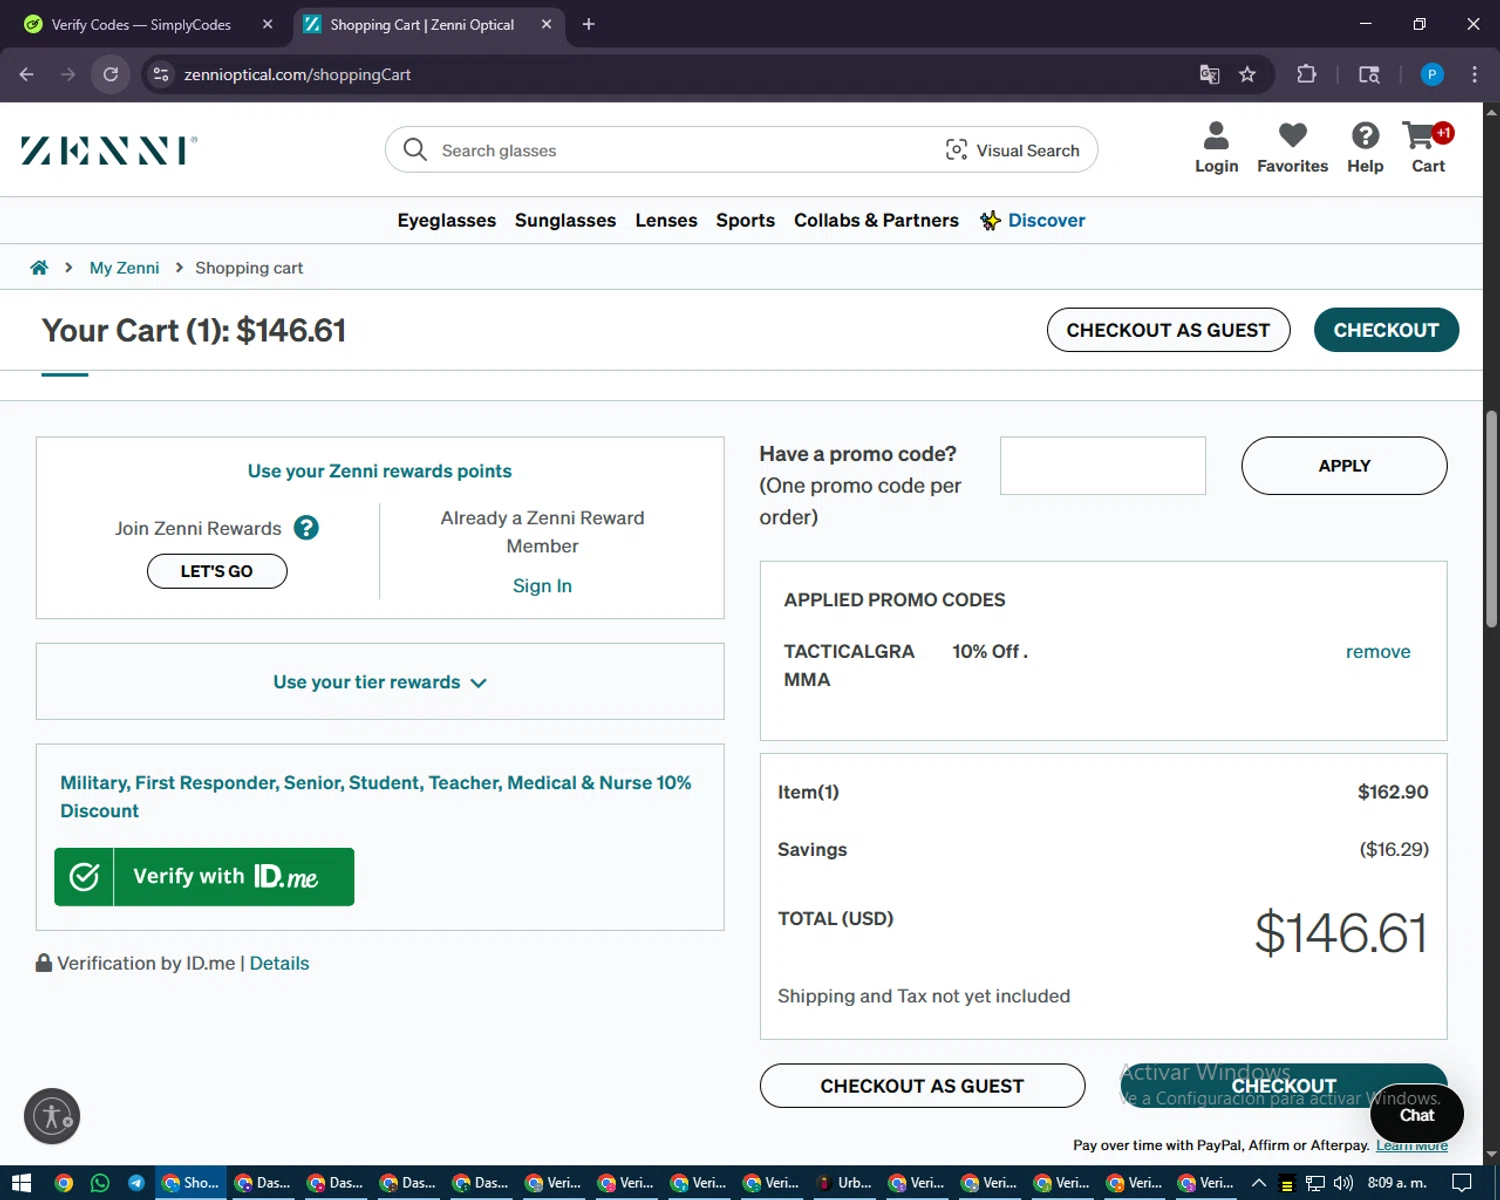
Task: Click the magnifier search icon
Action: tap(415, 150)
